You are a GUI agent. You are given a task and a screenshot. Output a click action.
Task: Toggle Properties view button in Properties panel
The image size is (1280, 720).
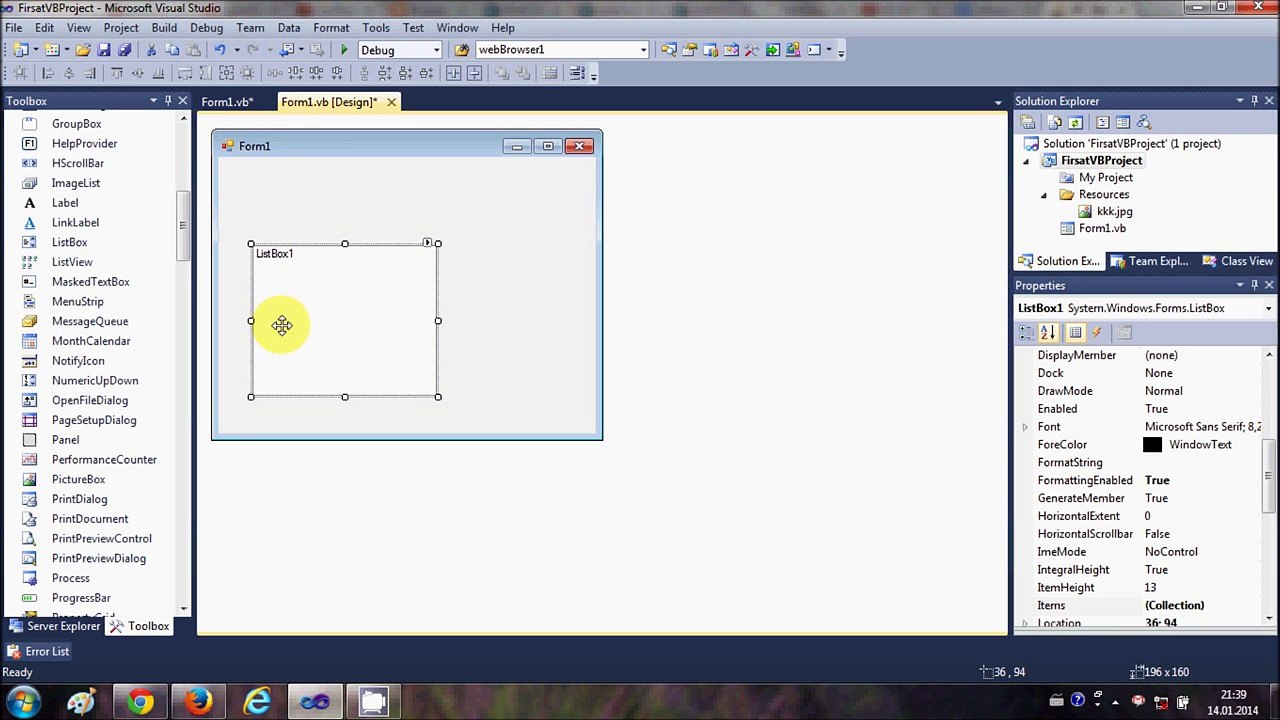tap(1075, 333)
